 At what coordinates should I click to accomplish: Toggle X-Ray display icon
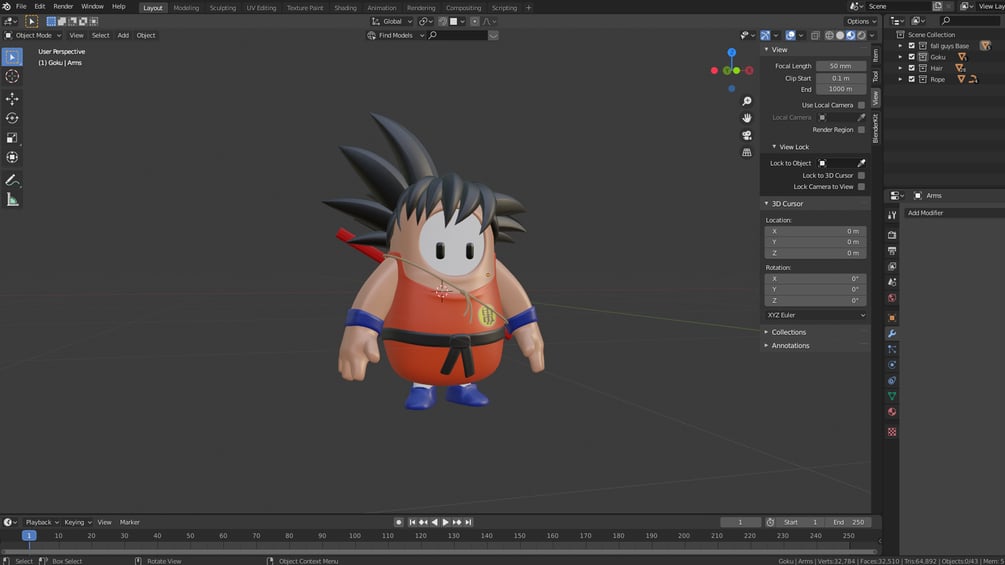815,35
